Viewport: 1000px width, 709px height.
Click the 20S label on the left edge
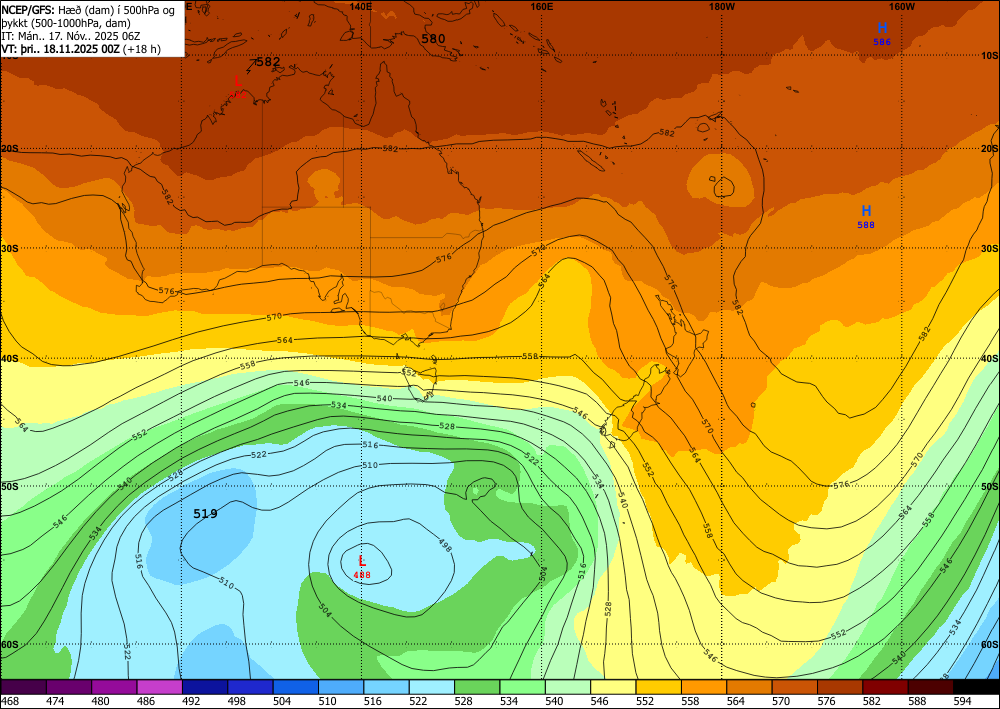10,149
